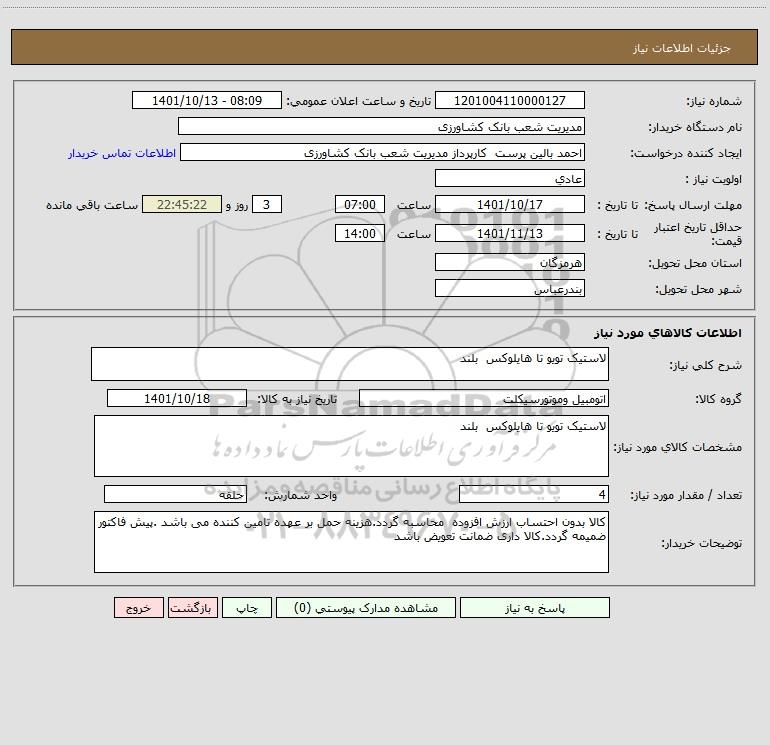This screenshot has height=745, width=770.
Task: Open مشاهده مدارک پیوستی (0) button
Action: (366, 607)
